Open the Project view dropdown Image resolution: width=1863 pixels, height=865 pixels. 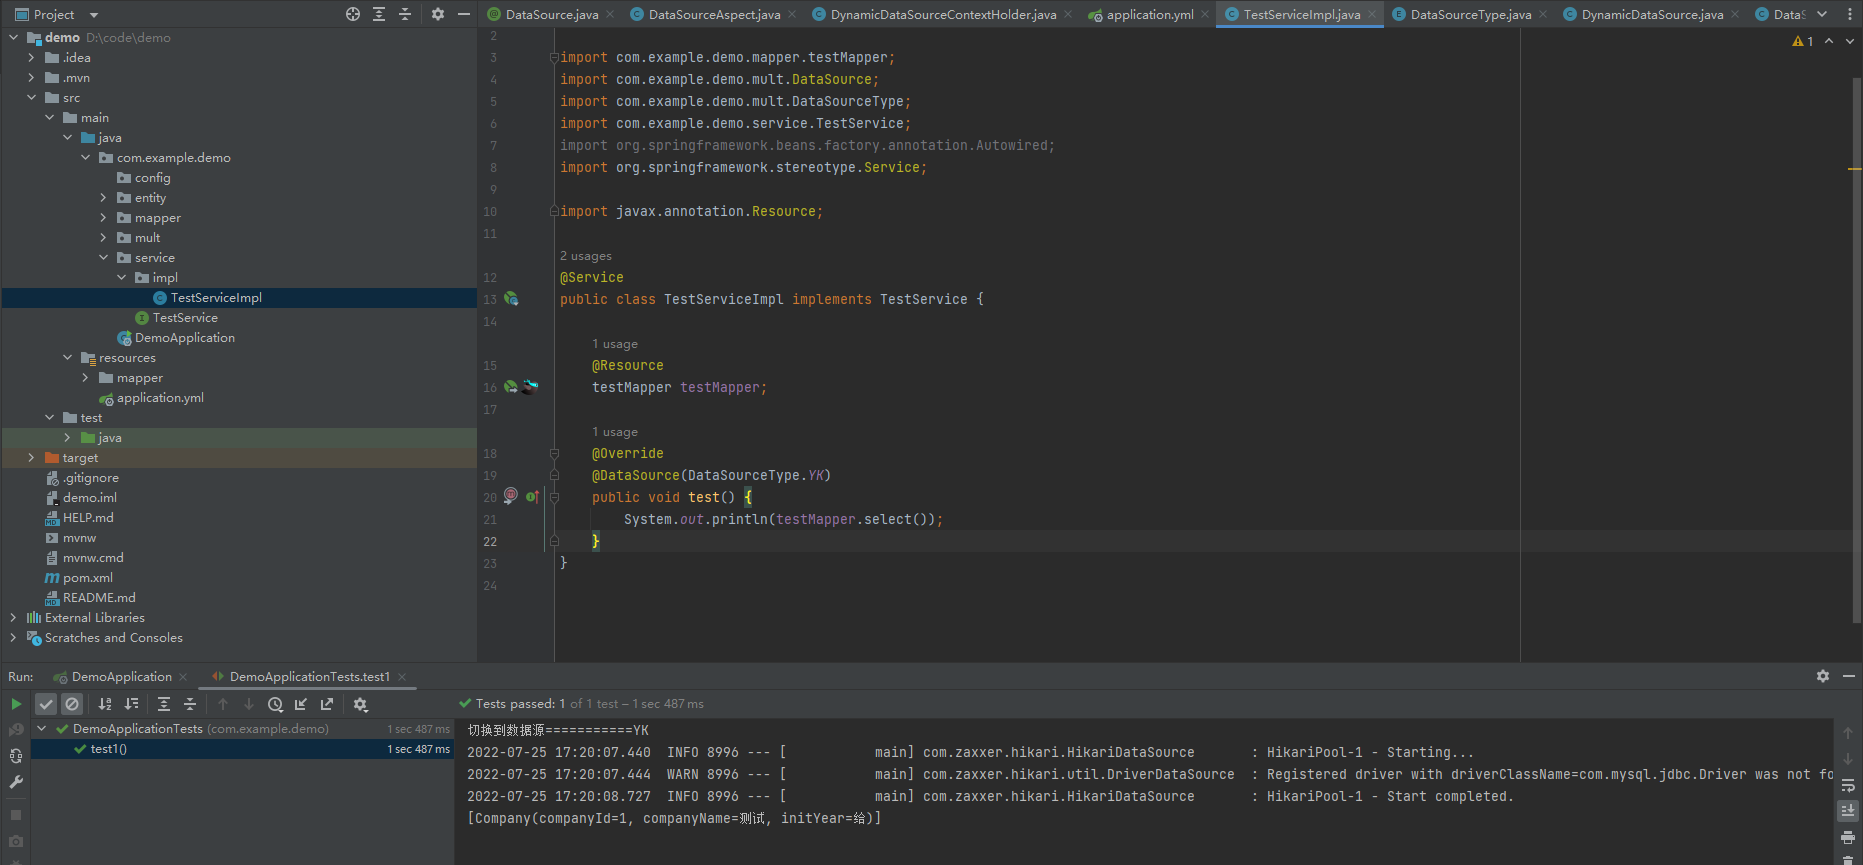coord(94,15)
